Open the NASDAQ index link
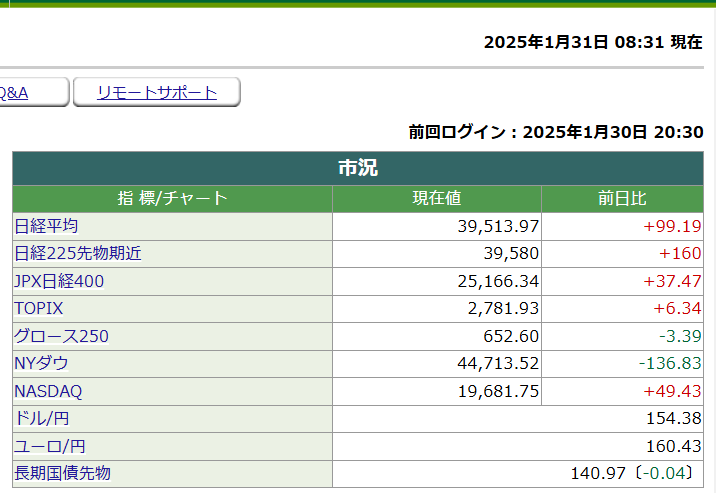The height and width of the screenshot is (493, 716). coord(48,391)
